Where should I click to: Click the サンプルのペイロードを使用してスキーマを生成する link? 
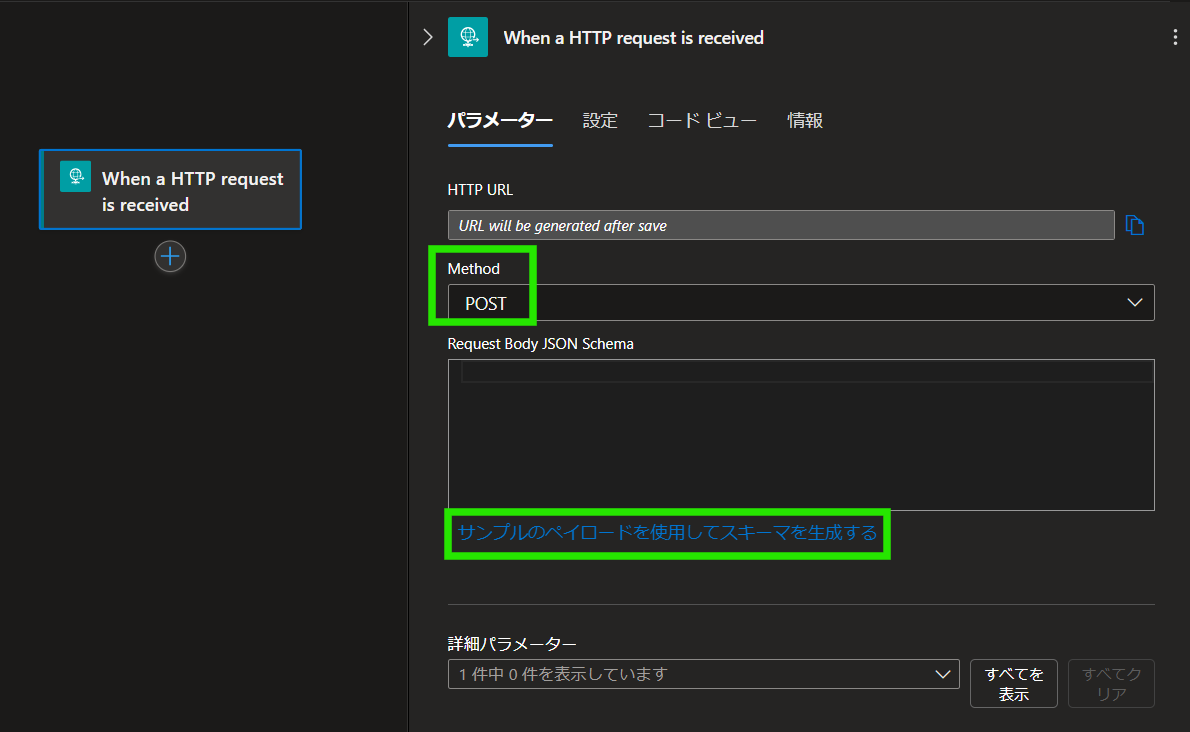(667, 533)
